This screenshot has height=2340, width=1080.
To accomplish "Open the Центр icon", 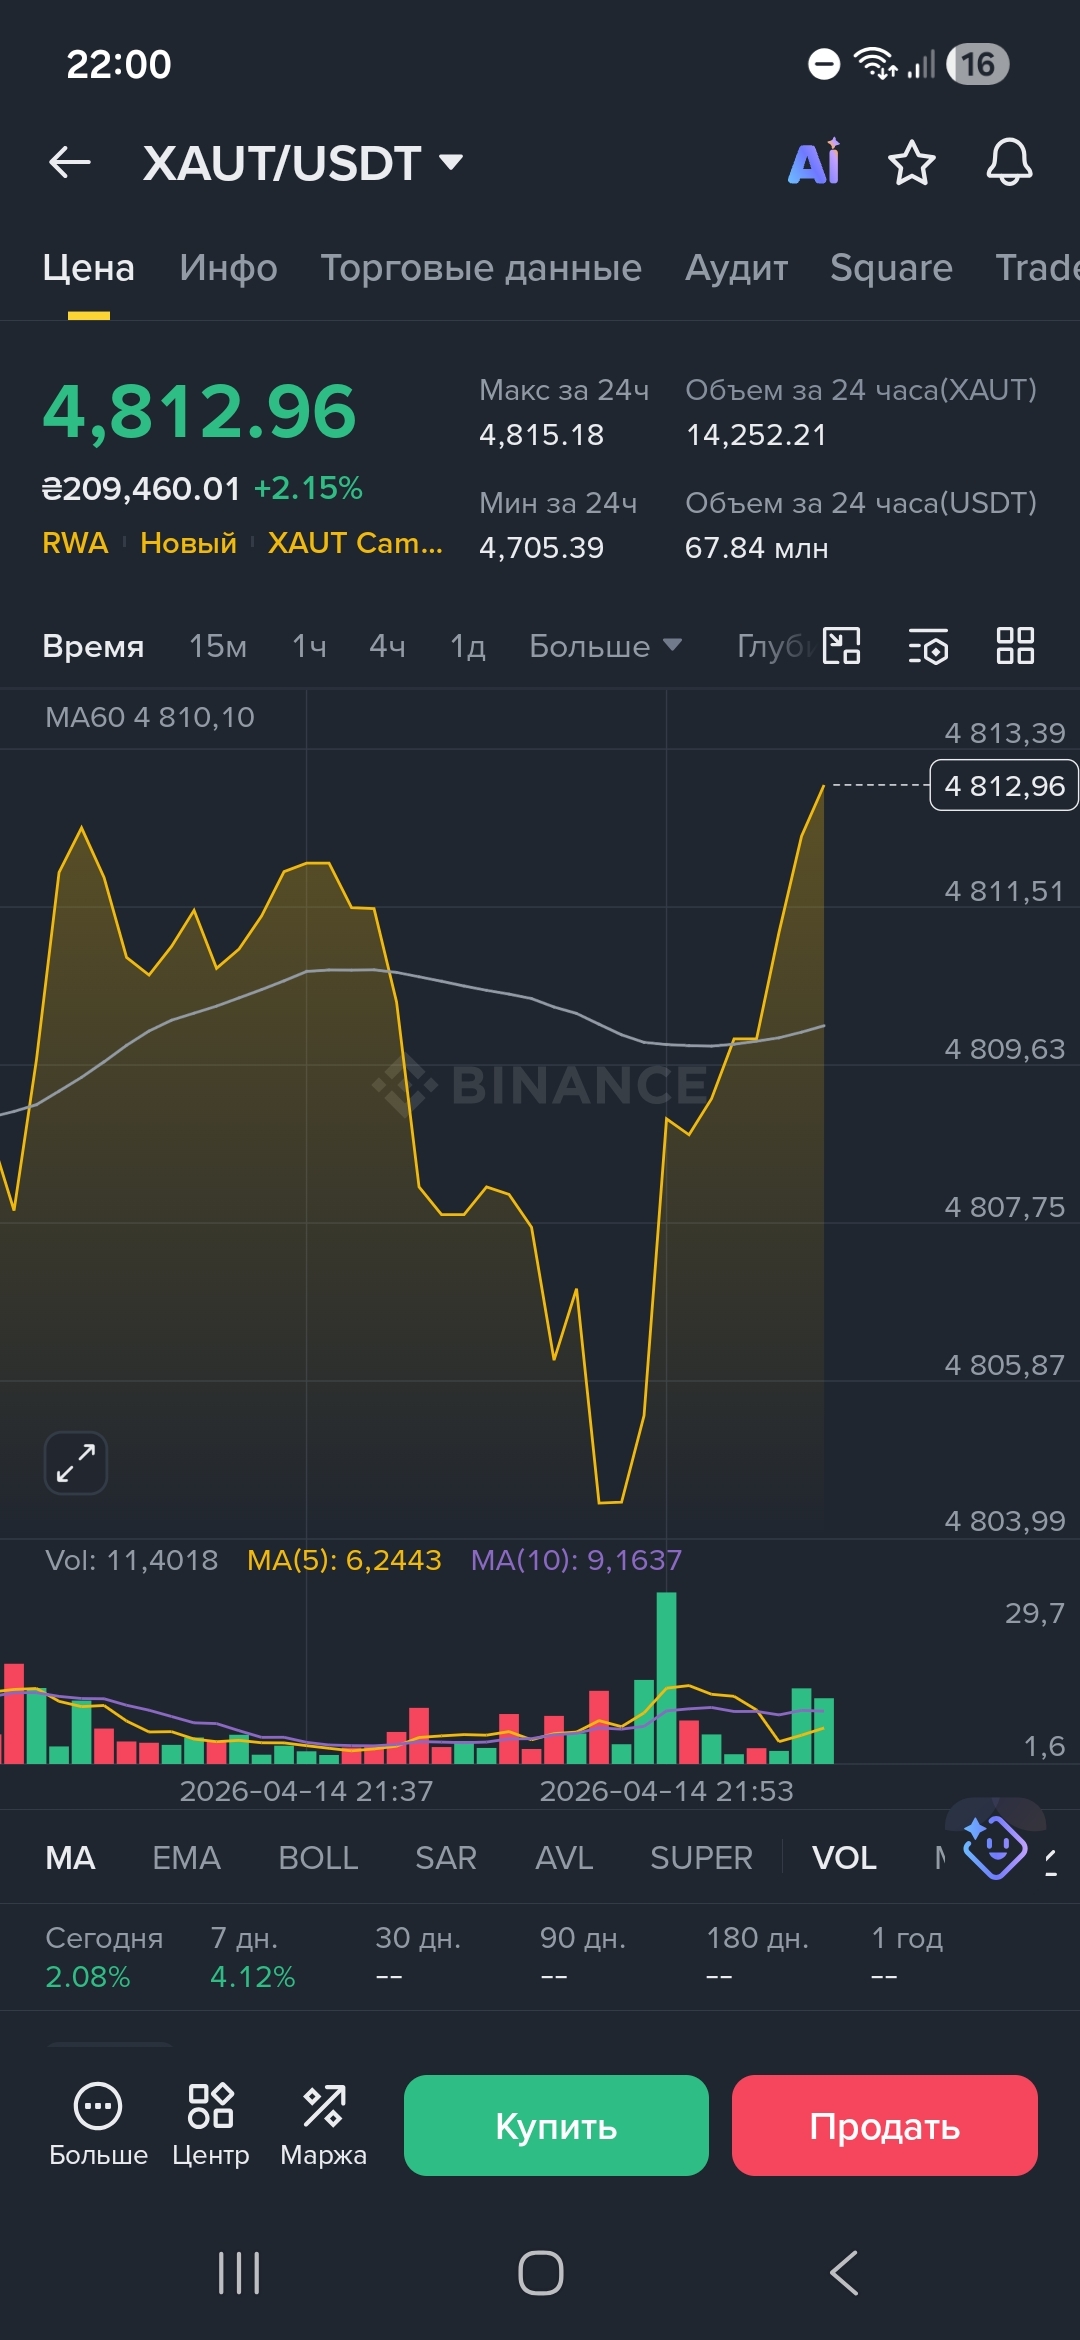I will click(211, 2125).
